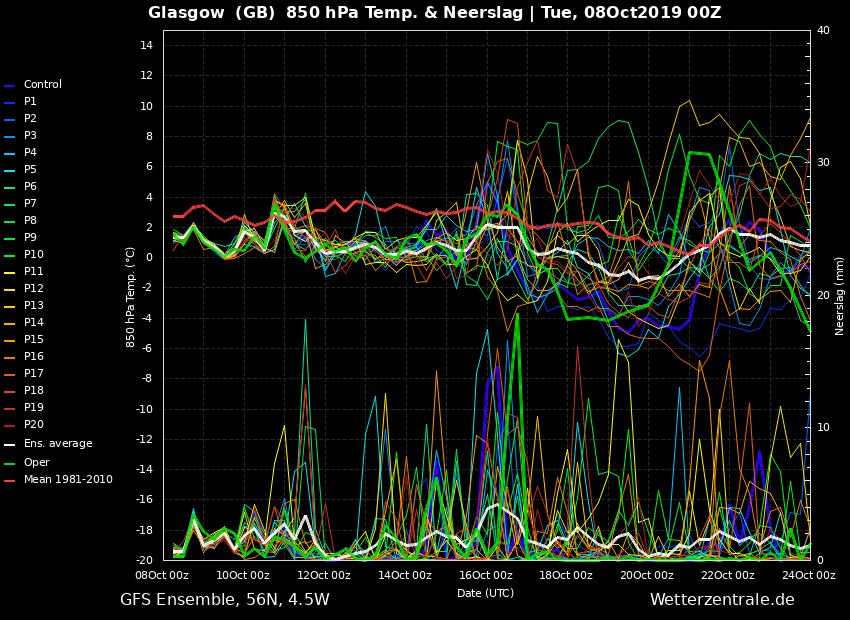The width and height of the screenshot is (850, 620).
Task: Click the GFS Ensemble, 56N, 4.5W caption
Action: click(x=224, y=600)
